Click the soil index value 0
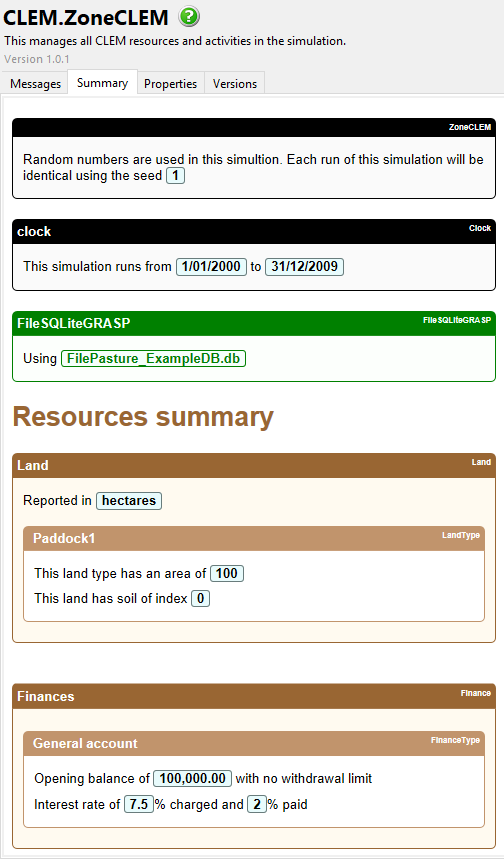Screen dimensions: 504x859 [201, 598]
